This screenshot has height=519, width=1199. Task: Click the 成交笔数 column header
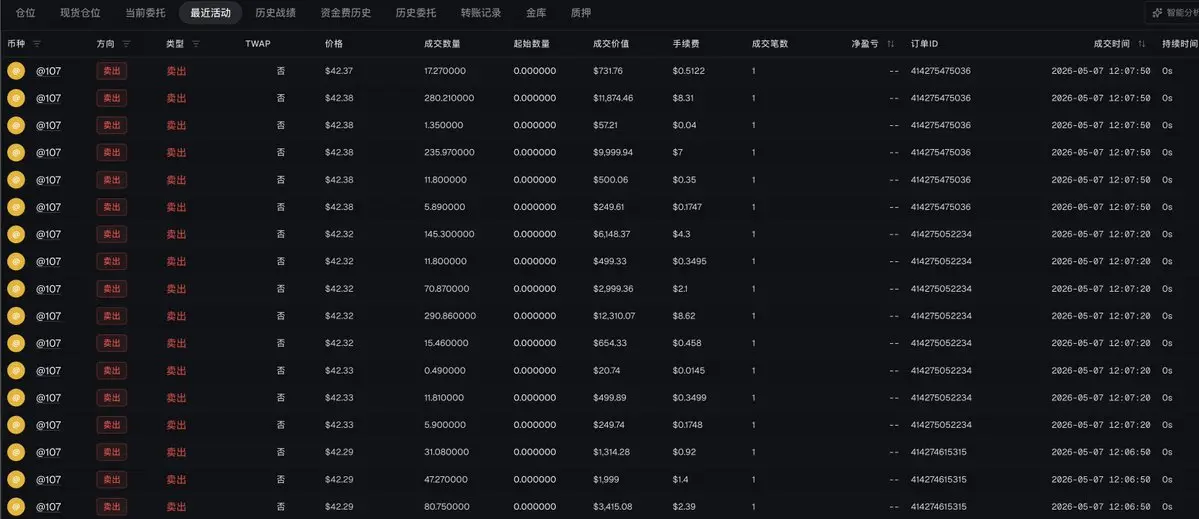[770, 44]
